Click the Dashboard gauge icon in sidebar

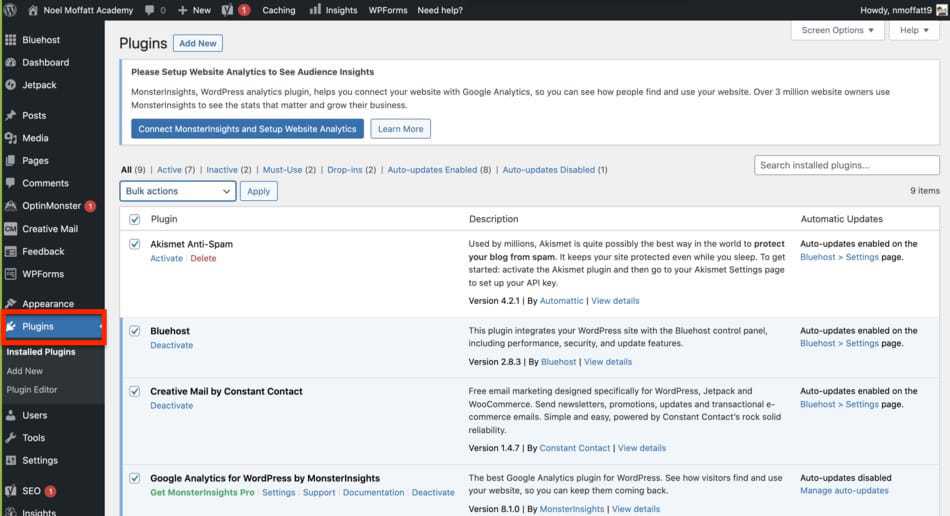[10, 62]
